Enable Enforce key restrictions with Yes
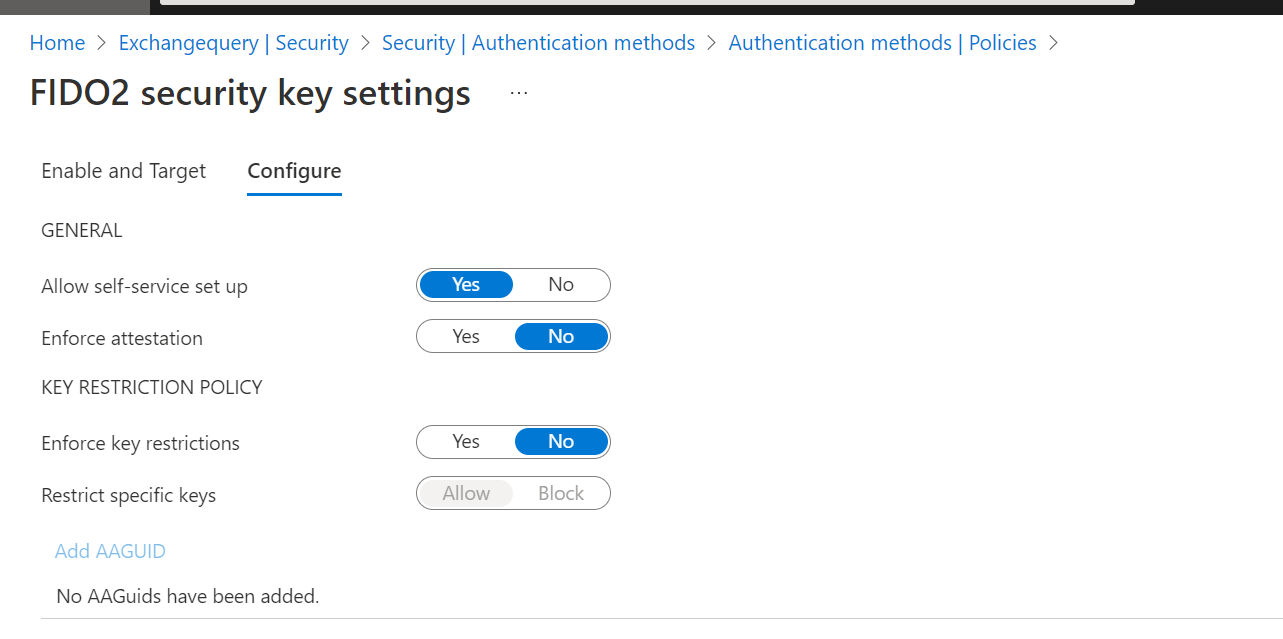 coord(466,442)
